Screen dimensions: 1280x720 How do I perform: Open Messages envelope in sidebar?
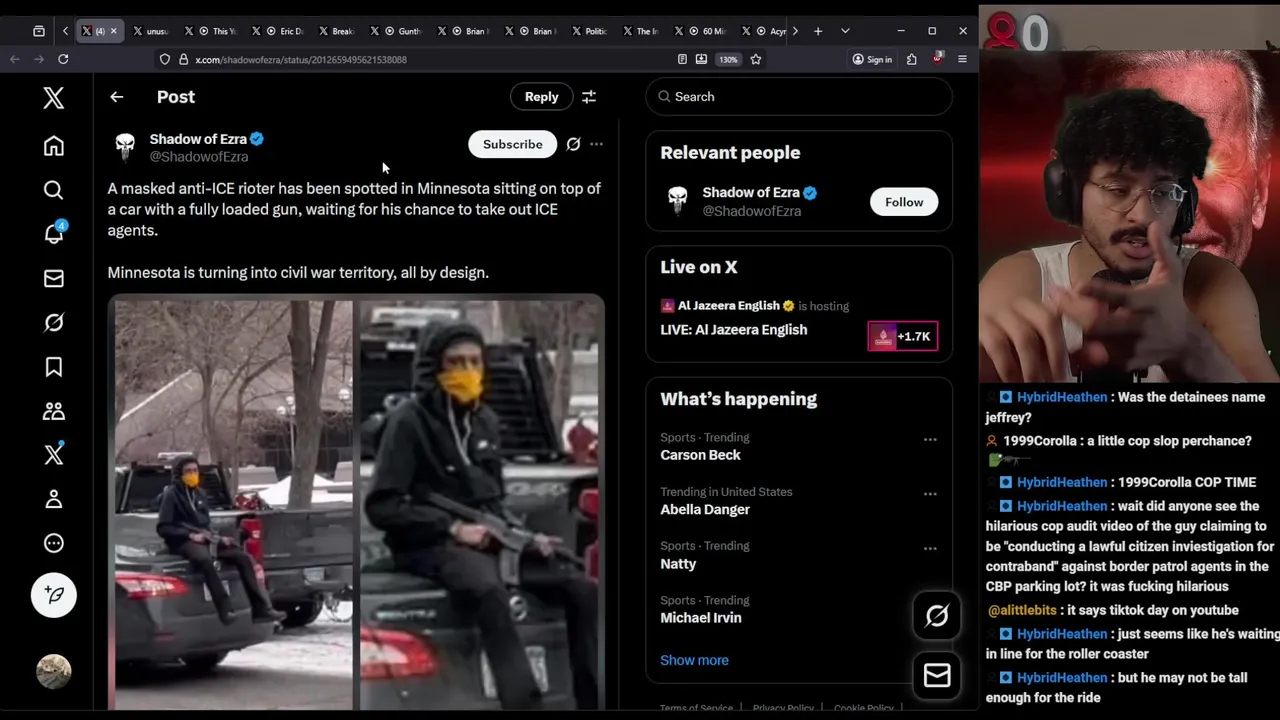pos(54,278)
